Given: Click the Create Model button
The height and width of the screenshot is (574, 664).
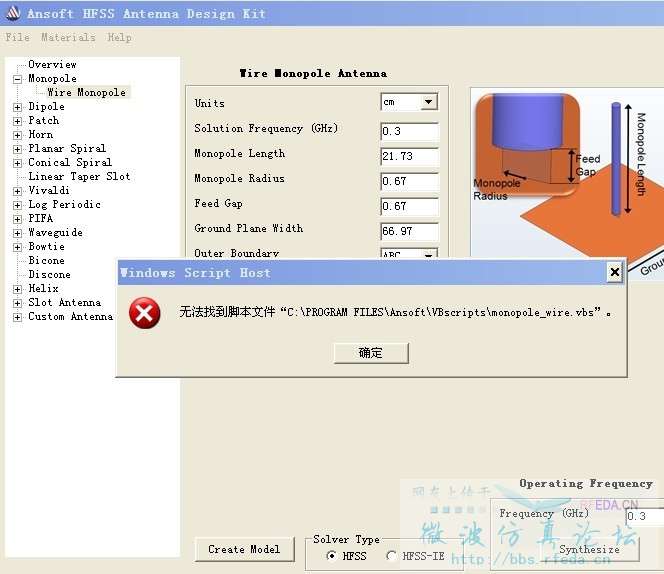Looking at the screenshot, I should coord(244,549).
